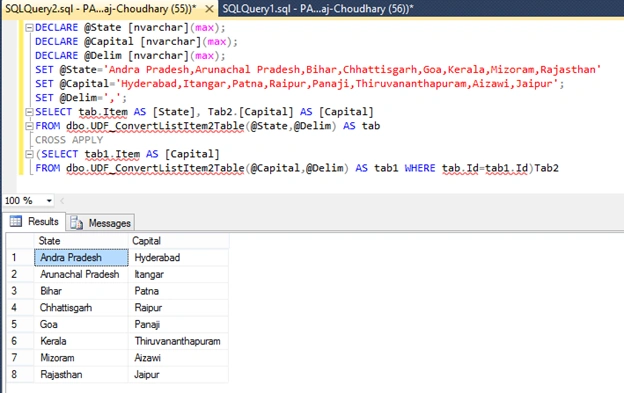
Task: Select row header 1 in results
Action: (x=20, y=257)
